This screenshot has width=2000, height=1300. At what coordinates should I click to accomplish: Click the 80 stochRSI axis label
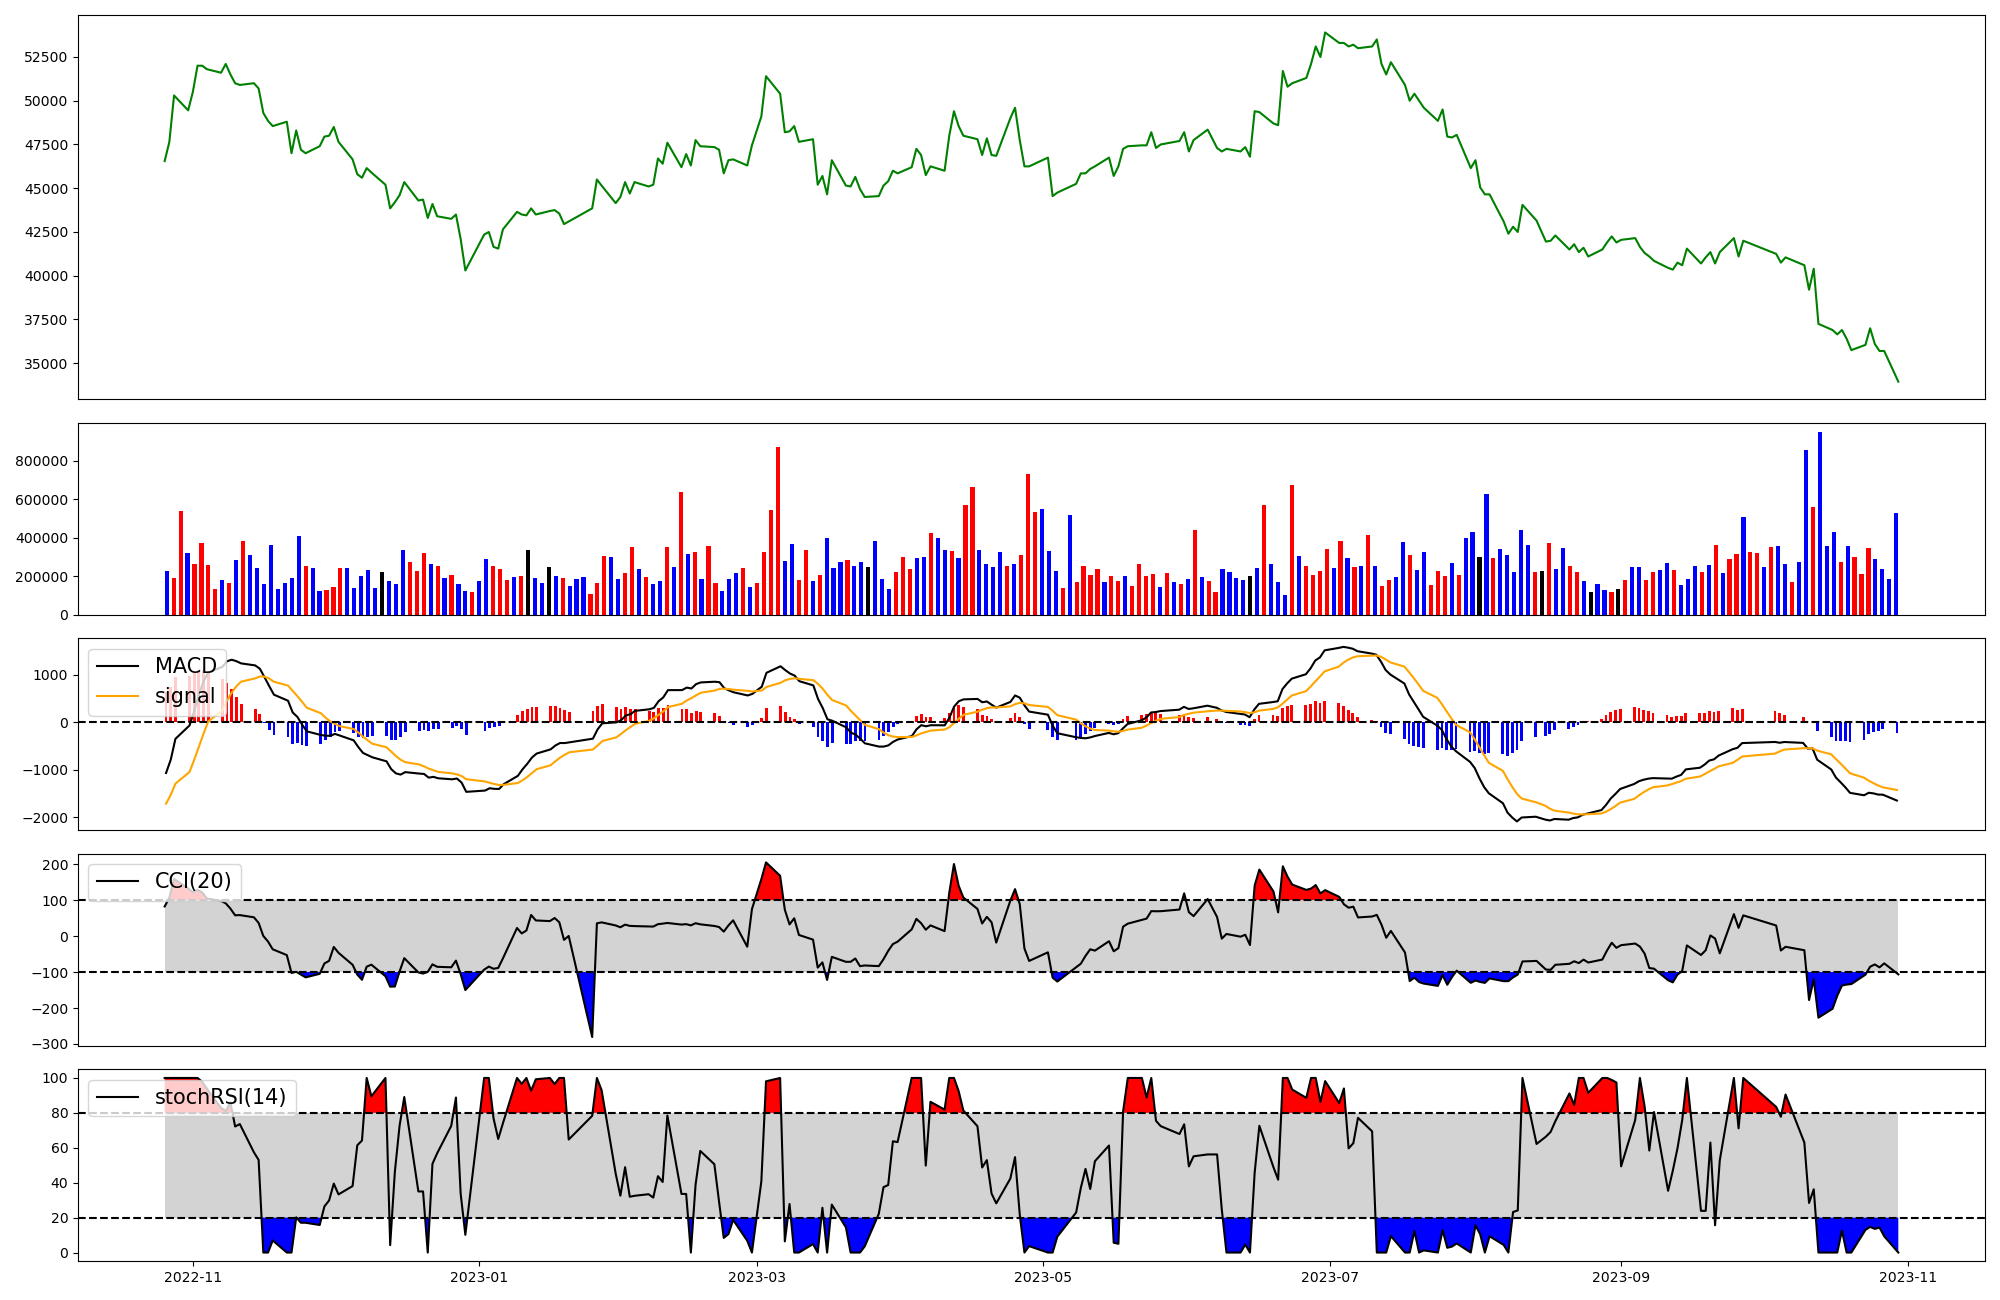59,1113
